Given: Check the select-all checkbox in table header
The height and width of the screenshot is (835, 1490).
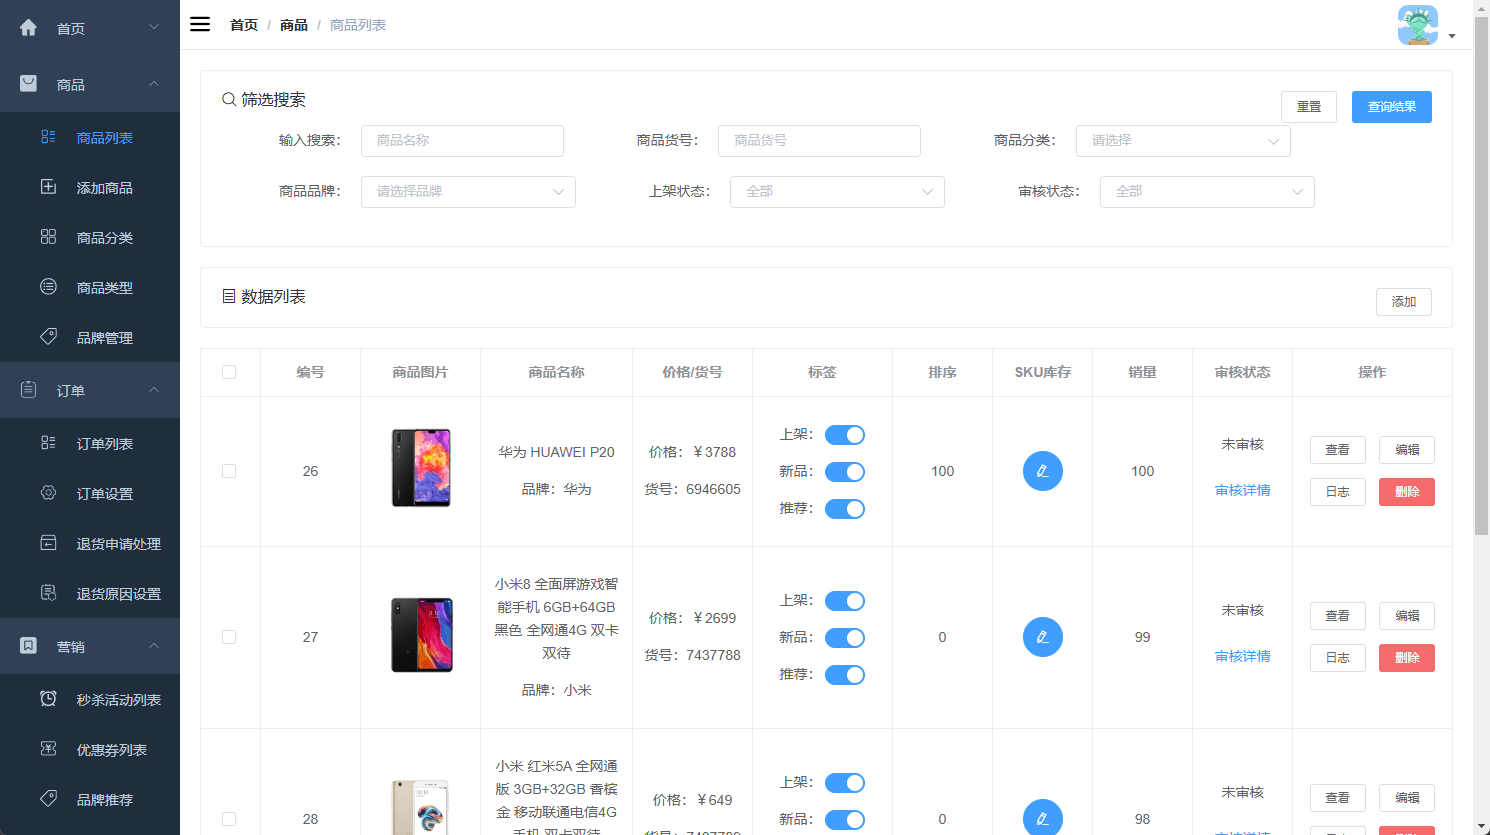Looking at the screenshot, I should click(x=229, y=372).
